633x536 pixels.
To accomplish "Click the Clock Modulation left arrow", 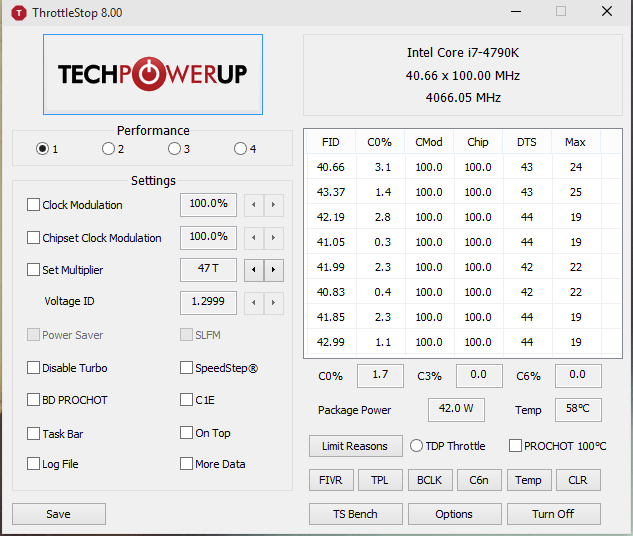I will tap(254, 205).
